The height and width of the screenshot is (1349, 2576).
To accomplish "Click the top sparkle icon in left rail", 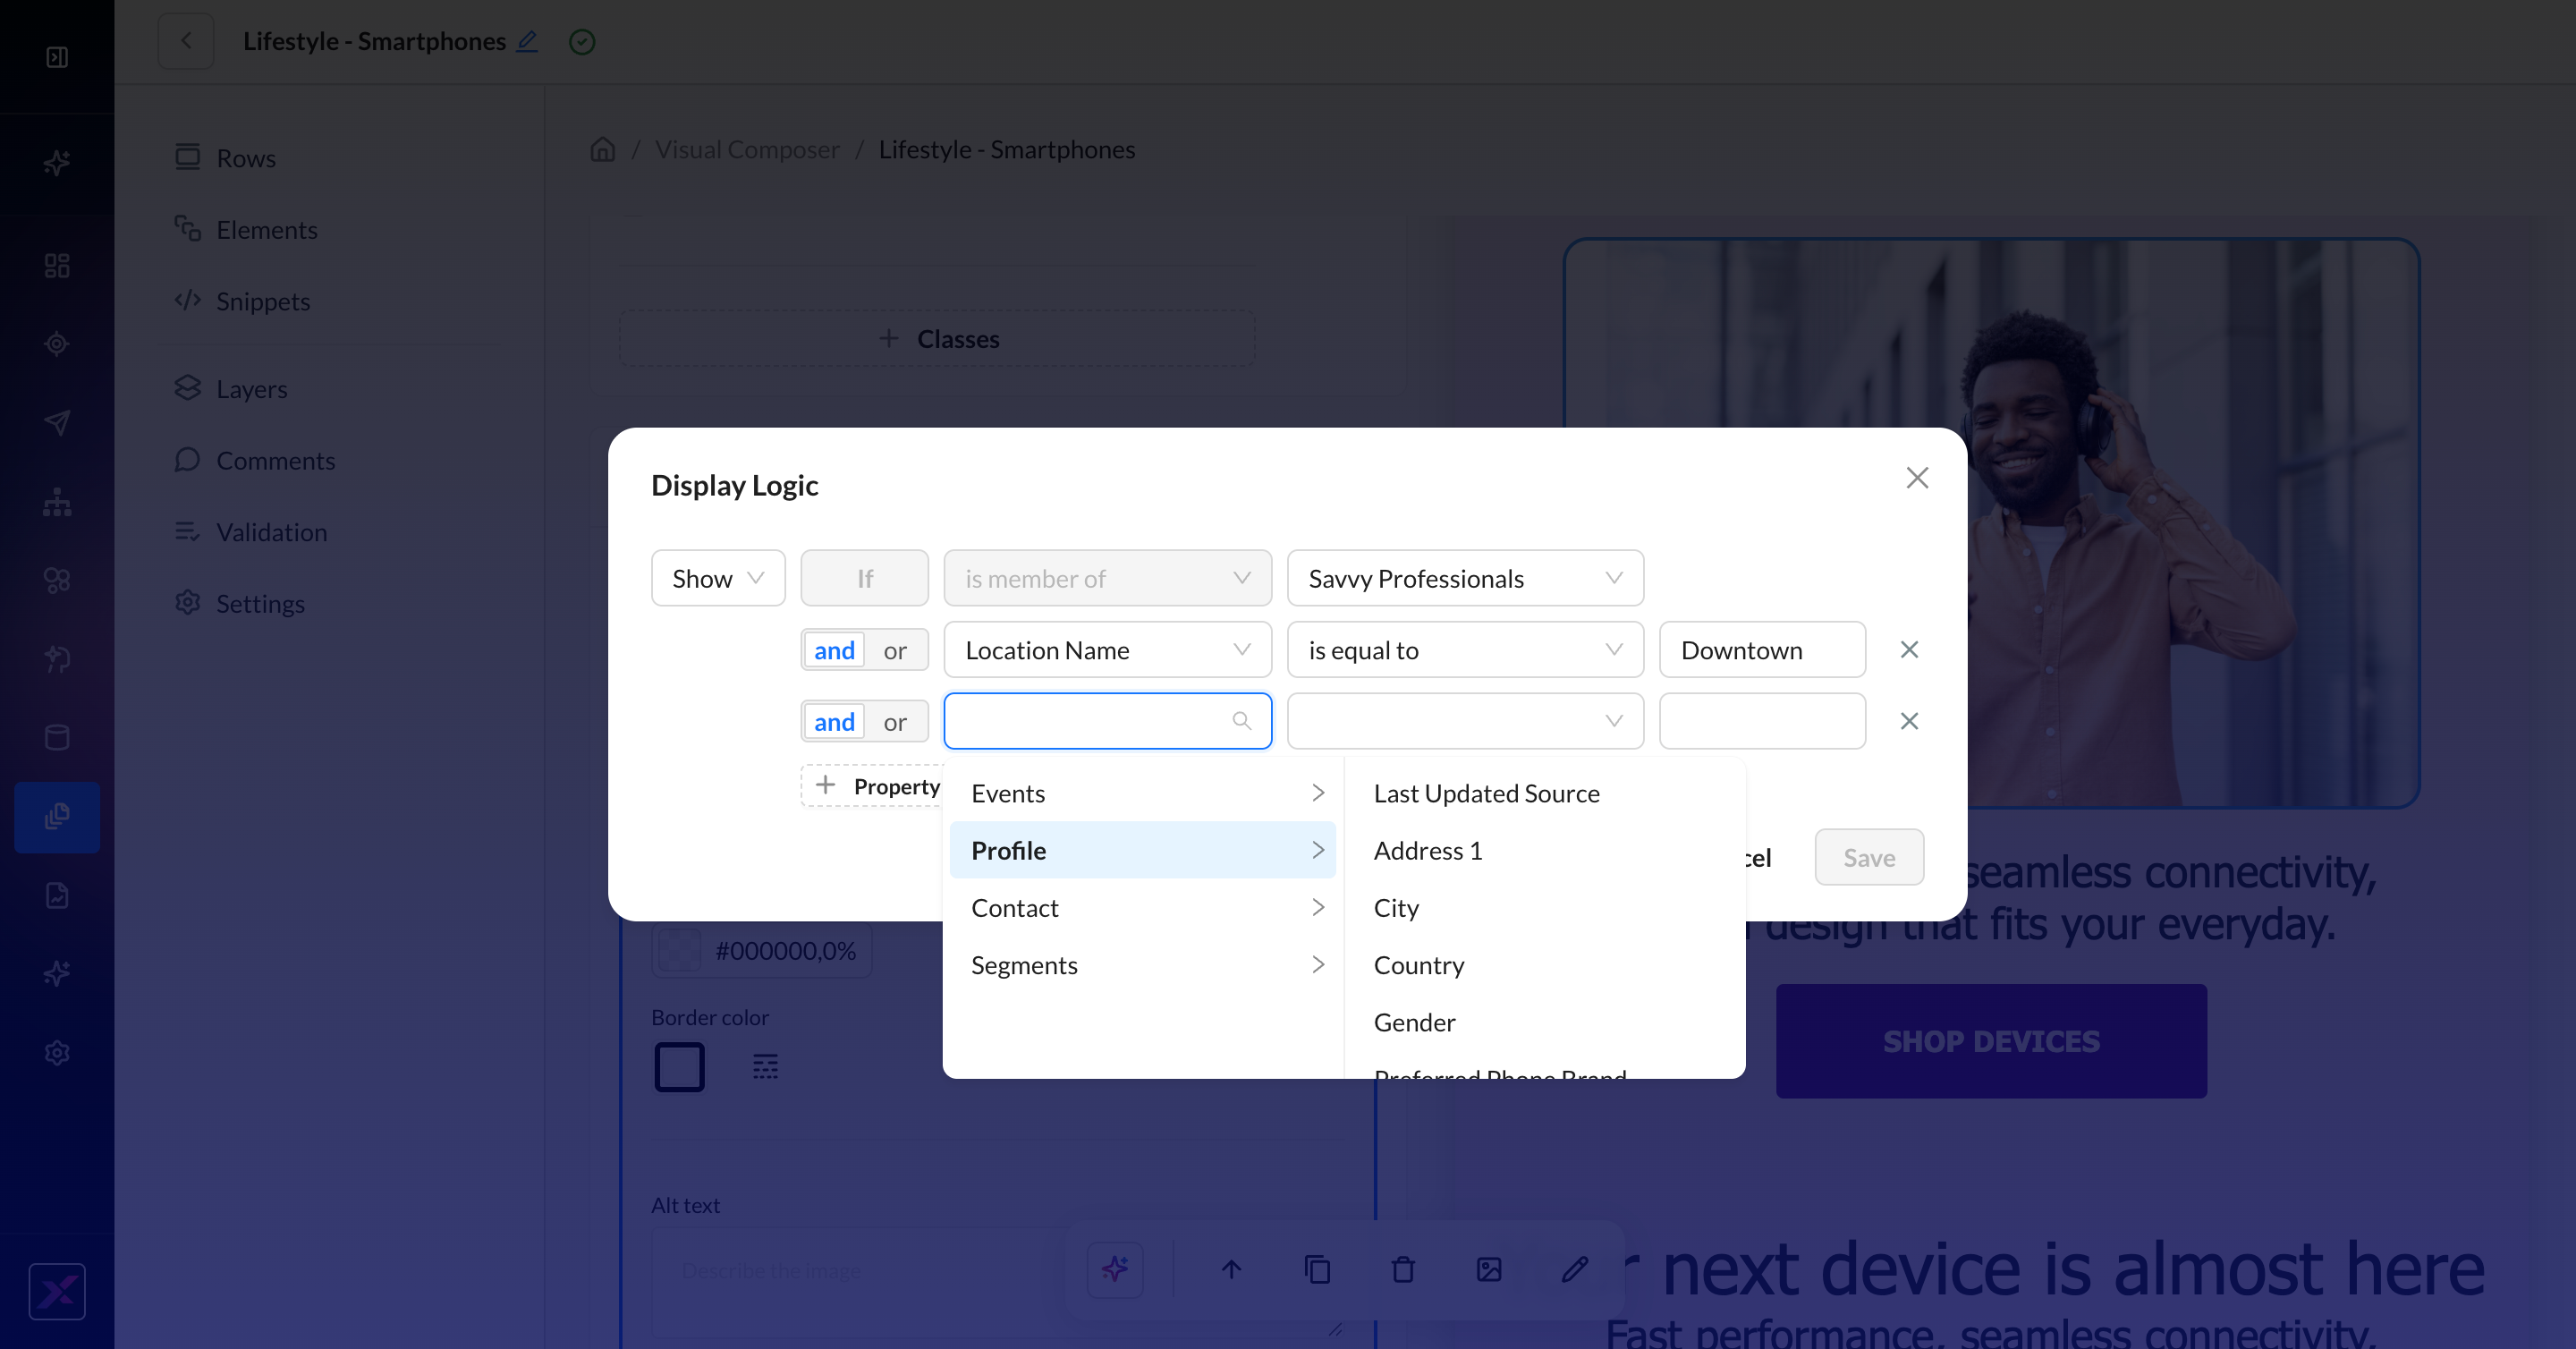I will point(57,162).
